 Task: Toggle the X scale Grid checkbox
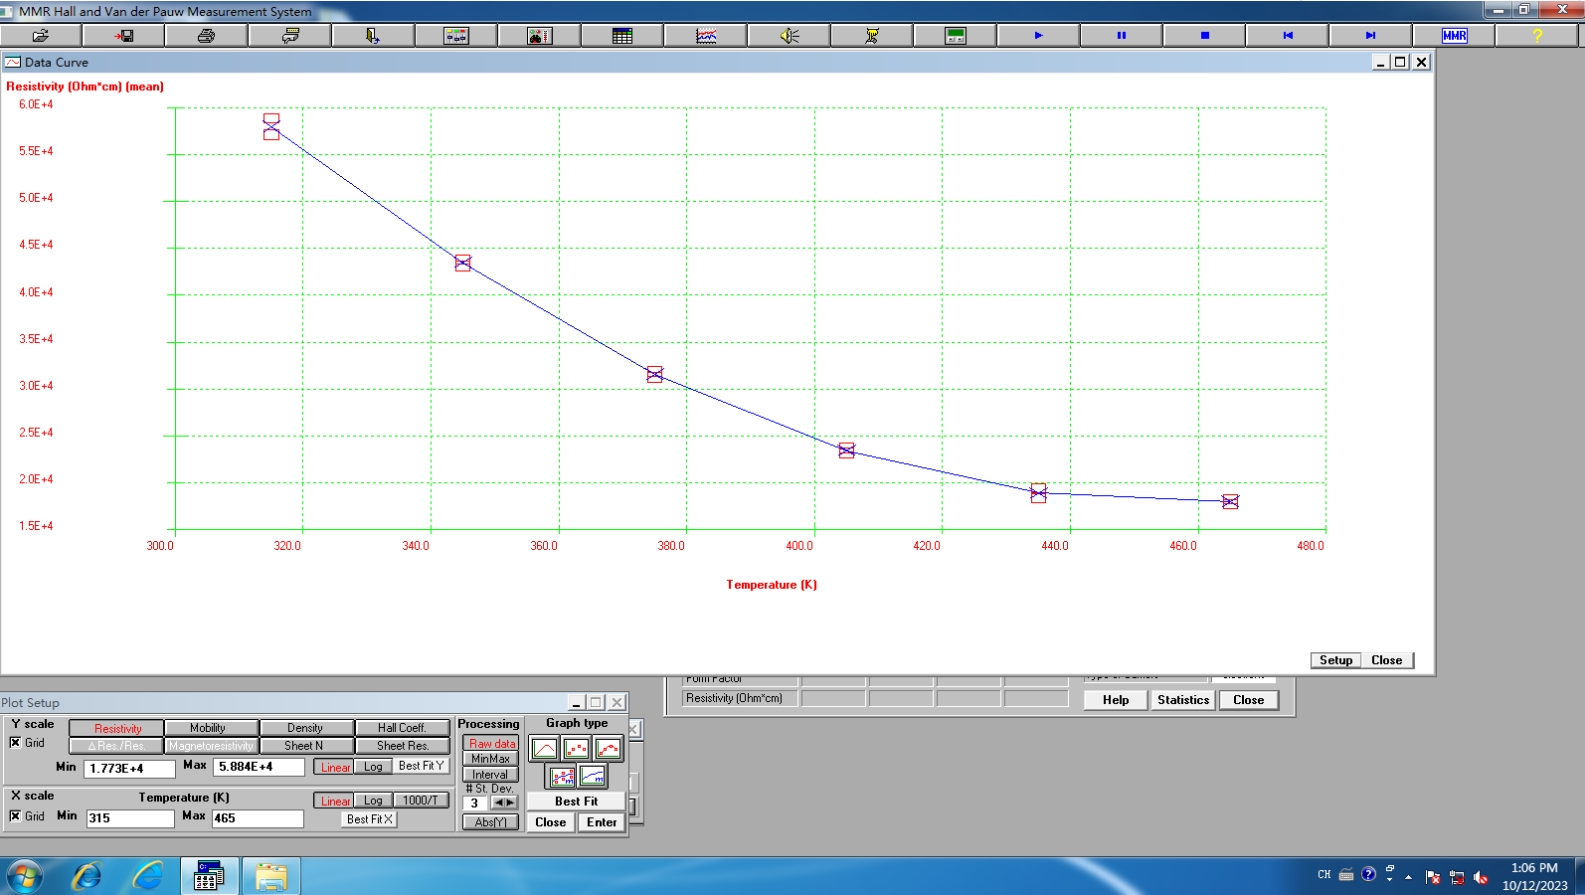click(15, 816)
